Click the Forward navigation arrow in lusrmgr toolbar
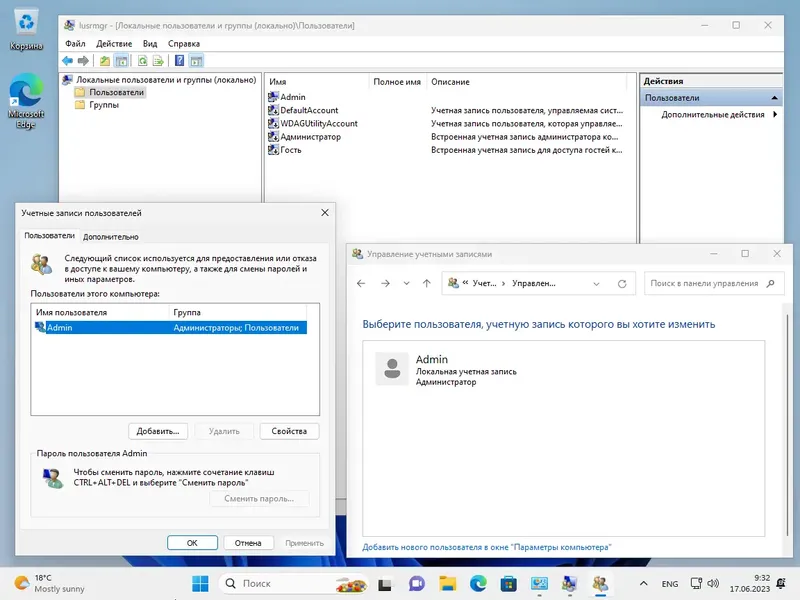This screenshot has width=800, height=600. [x=83, y=61]
